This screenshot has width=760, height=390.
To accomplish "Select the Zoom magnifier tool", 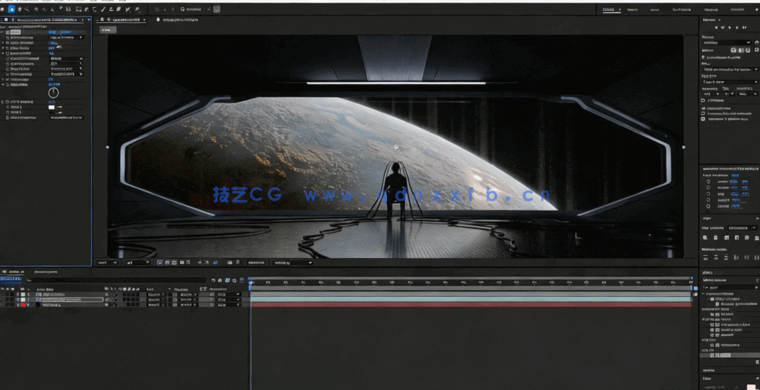I will 26,9.
